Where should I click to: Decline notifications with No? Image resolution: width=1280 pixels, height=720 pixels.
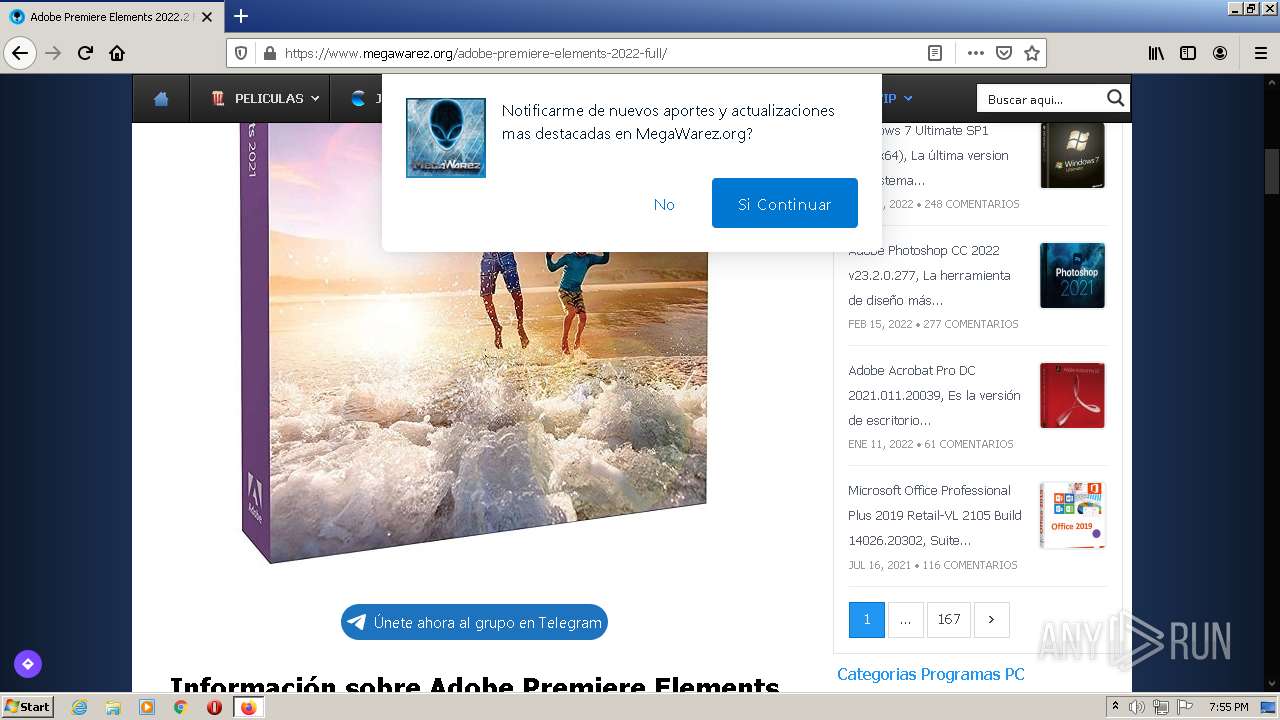(664, 204)
